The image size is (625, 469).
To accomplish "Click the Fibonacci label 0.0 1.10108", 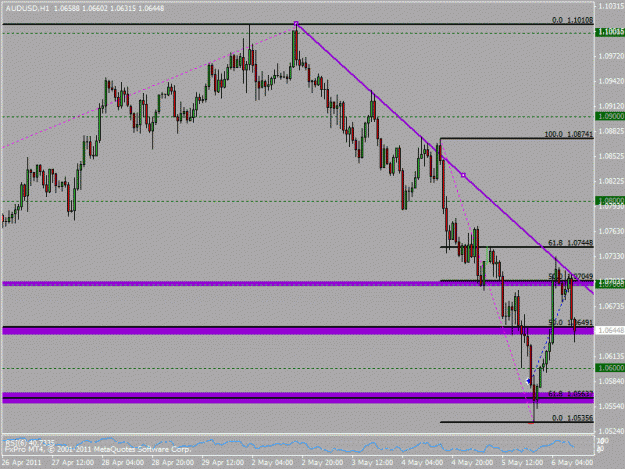I will point(572,20).
